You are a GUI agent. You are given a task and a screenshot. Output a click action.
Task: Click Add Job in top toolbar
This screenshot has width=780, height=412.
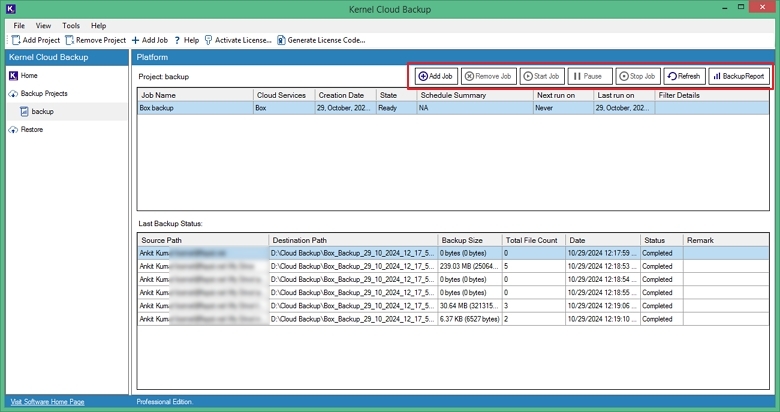click(x=150, y=40)
